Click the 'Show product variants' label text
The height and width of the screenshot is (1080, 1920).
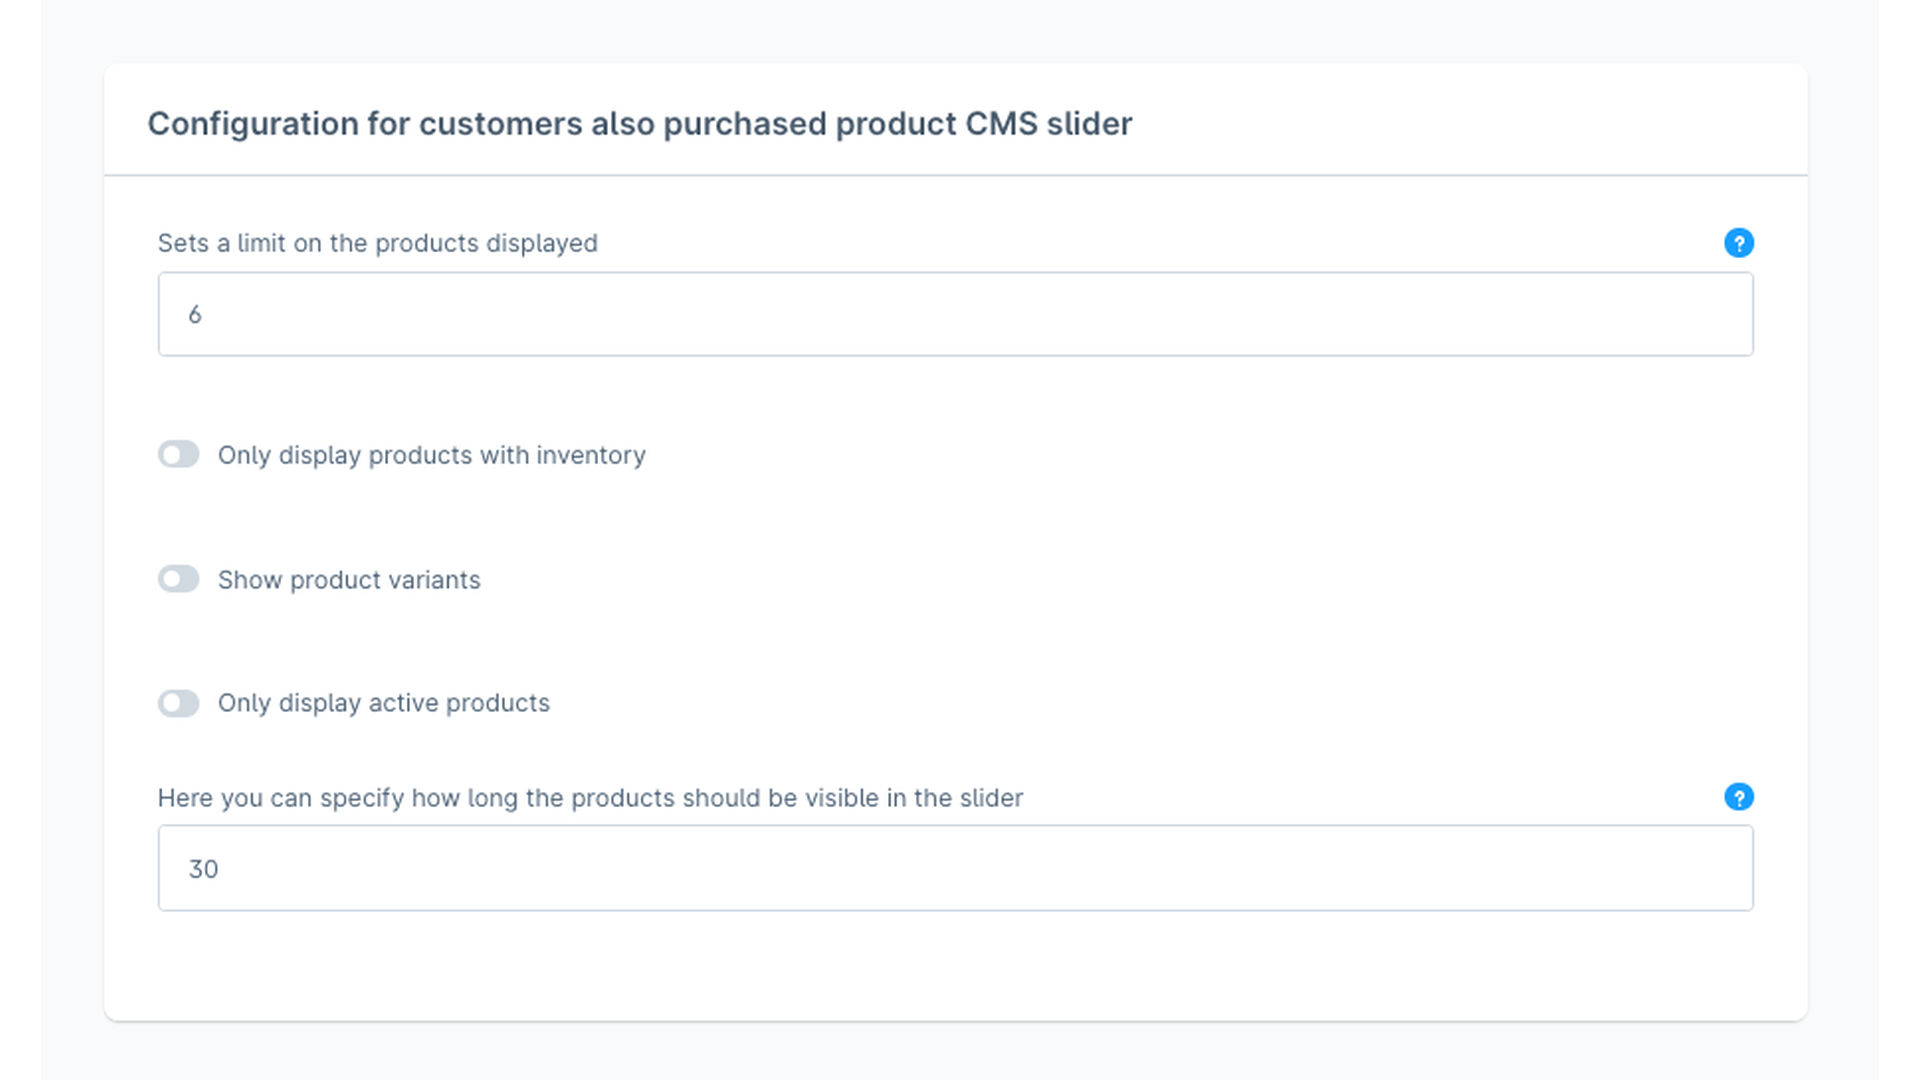point(349,580)
